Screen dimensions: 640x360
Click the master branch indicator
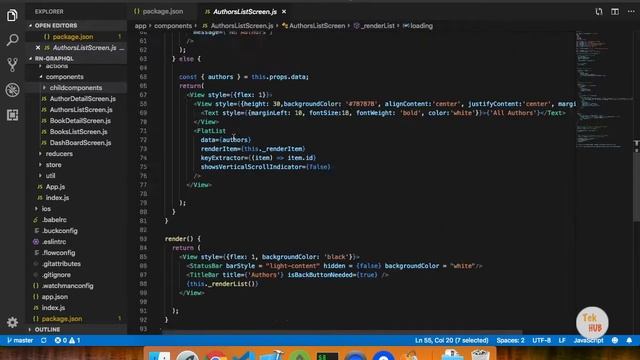point(20,340)
